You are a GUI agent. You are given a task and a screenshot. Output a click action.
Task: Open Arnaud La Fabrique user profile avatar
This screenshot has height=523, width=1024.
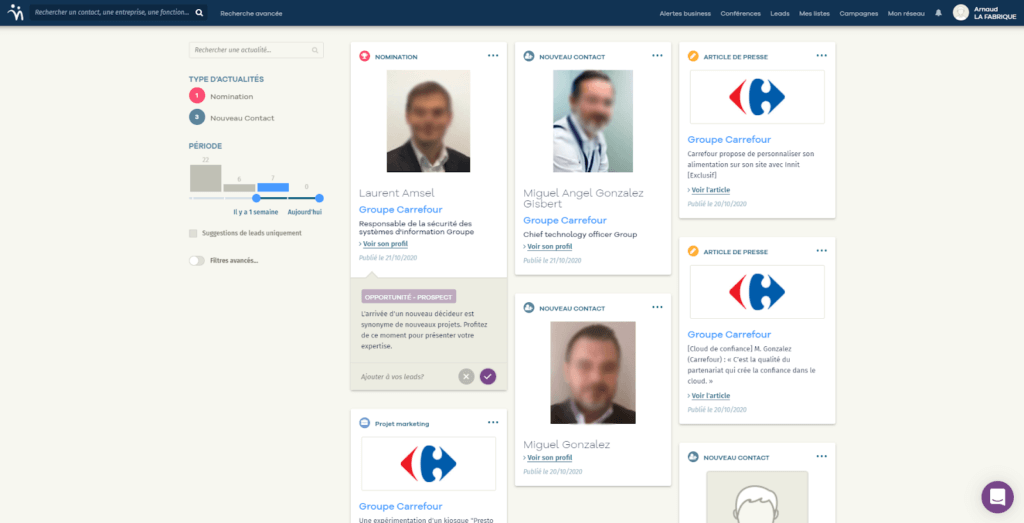pyautogui.click(x=960, y=13)
